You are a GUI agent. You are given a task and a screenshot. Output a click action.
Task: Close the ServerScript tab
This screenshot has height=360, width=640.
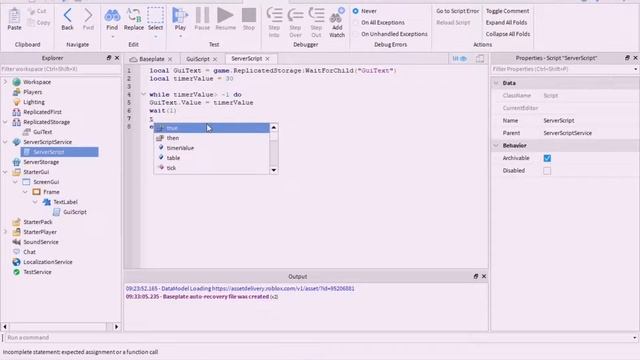[267, 59]
